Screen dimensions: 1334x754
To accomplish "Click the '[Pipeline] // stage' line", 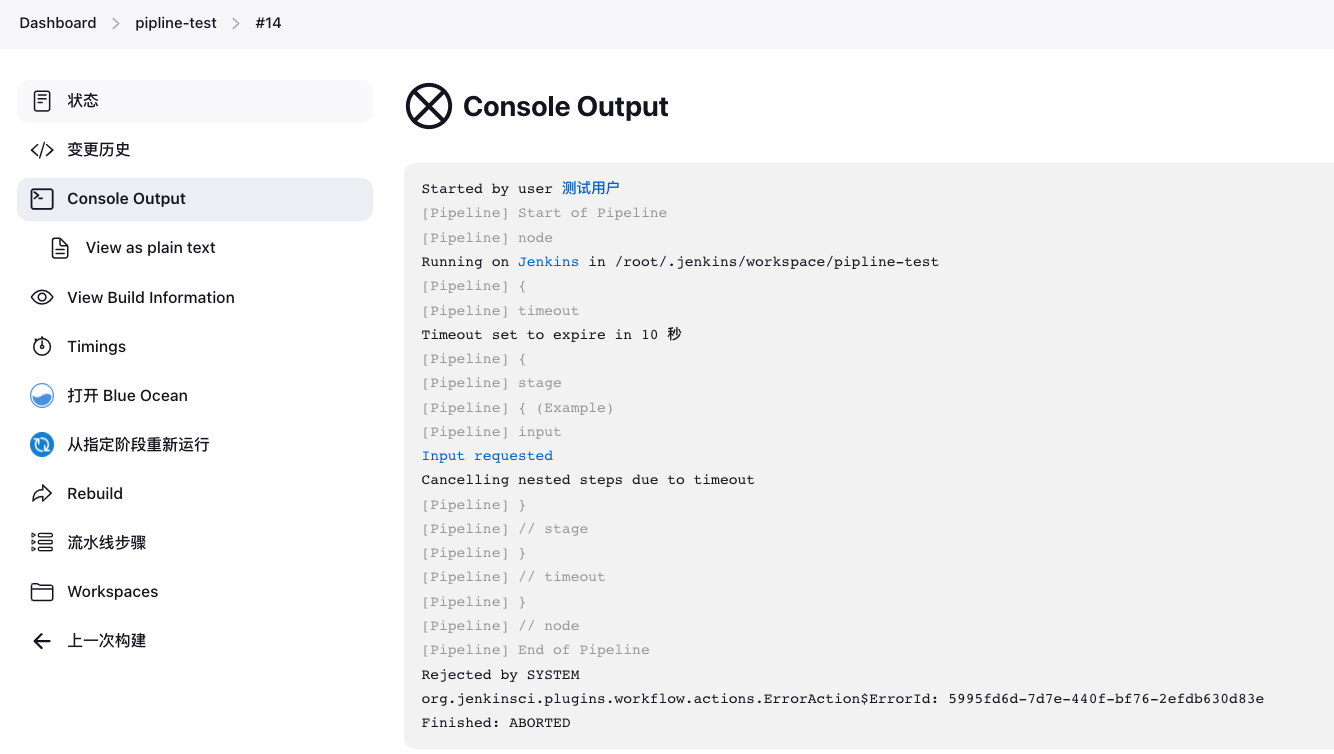I will point(505,529).
